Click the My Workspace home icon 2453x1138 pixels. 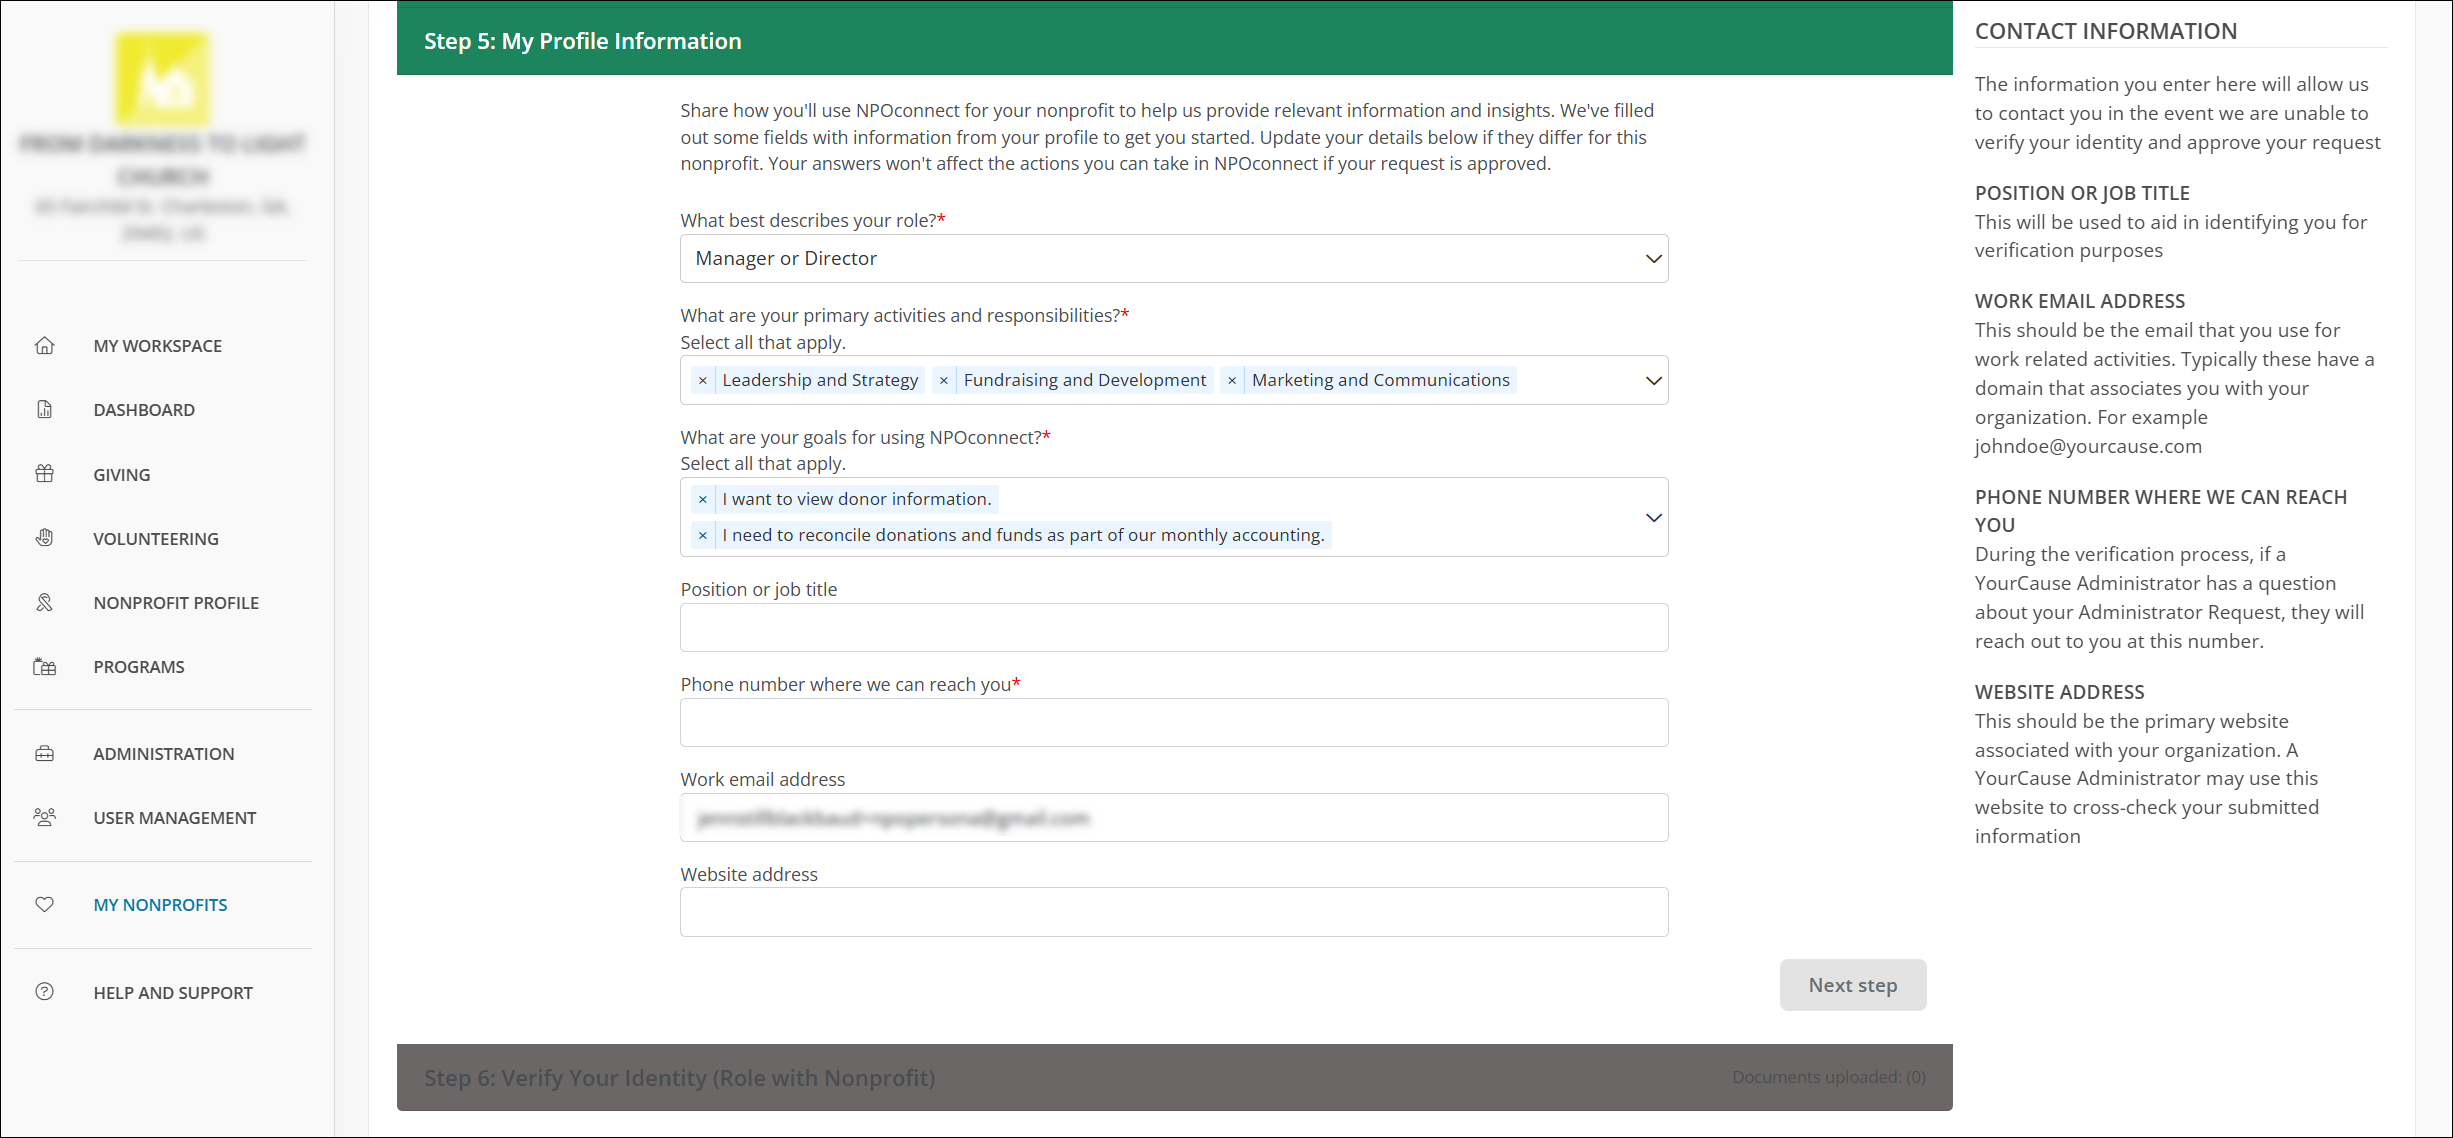(x=44, y=346)
